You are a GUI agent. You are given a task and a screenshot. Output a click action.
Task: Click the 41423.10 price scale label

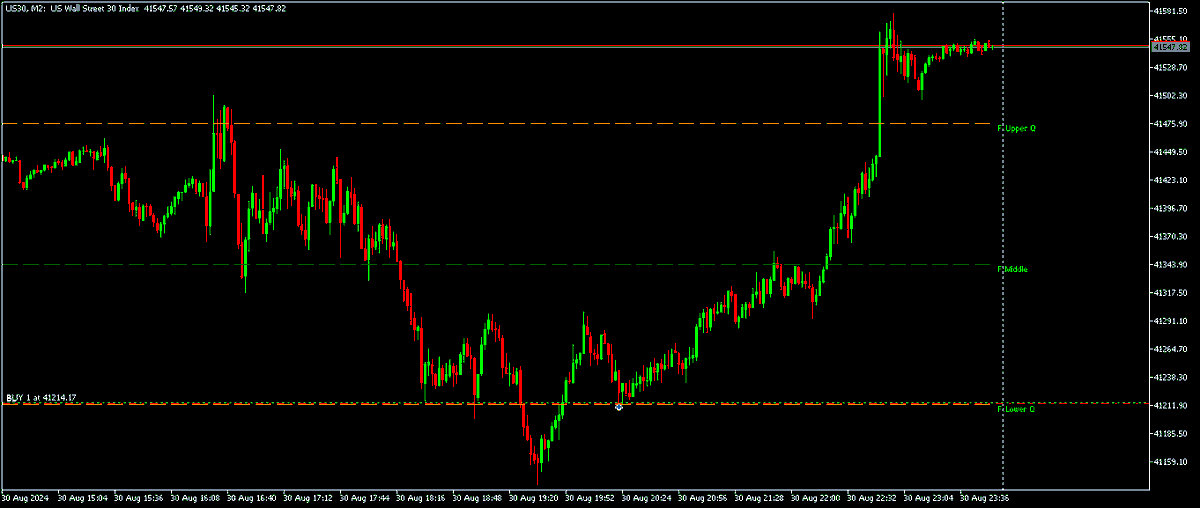tap(1170, 180)
